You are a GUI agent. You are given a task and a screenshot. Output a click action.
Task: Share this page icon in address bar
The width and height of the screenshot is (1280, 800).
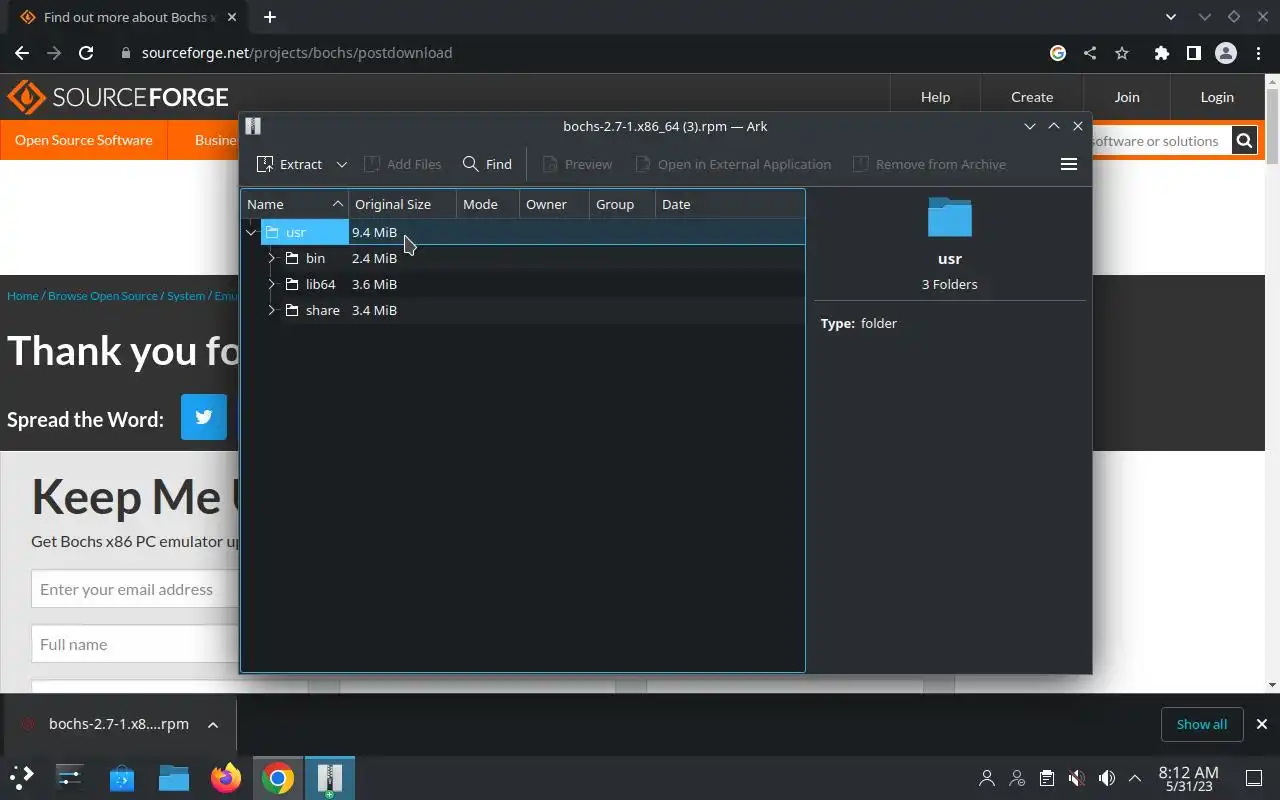click(1090, 53)
